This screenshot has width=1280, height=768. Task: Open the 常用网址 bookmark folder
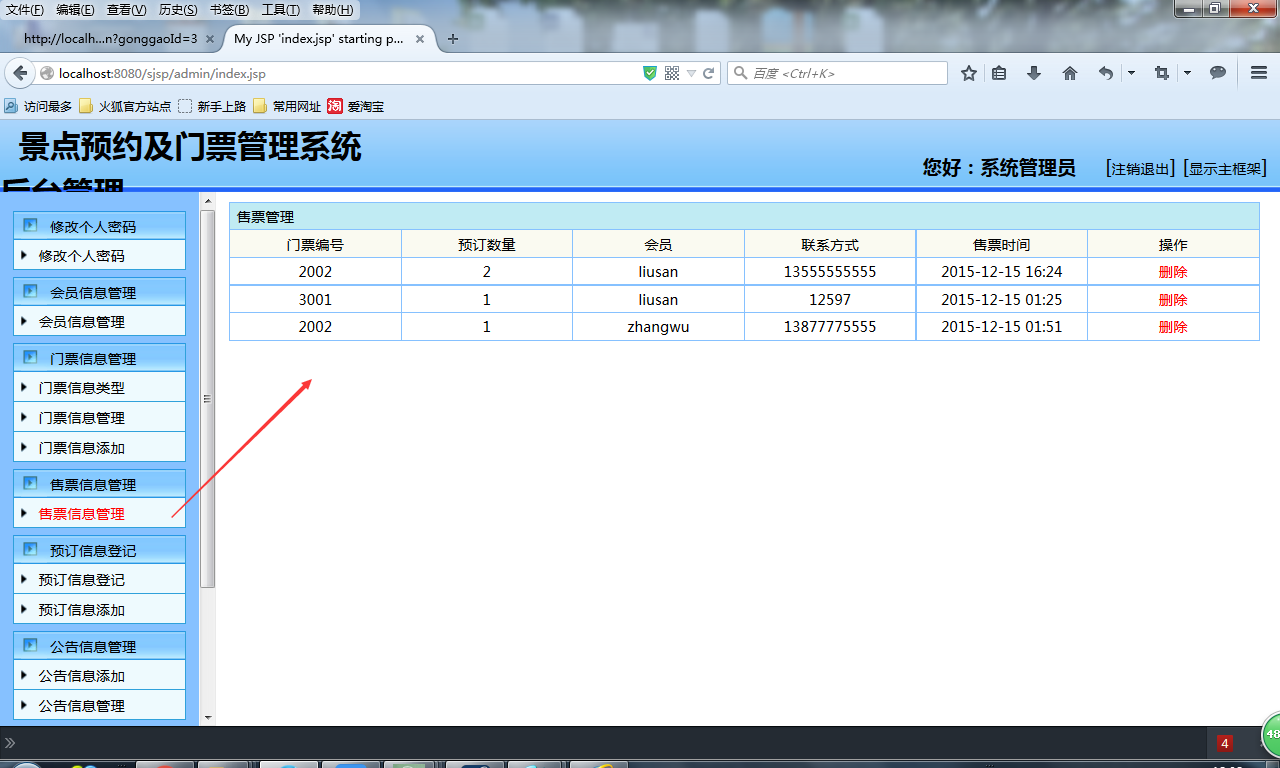pyautogui.click(x=287, y=106)
